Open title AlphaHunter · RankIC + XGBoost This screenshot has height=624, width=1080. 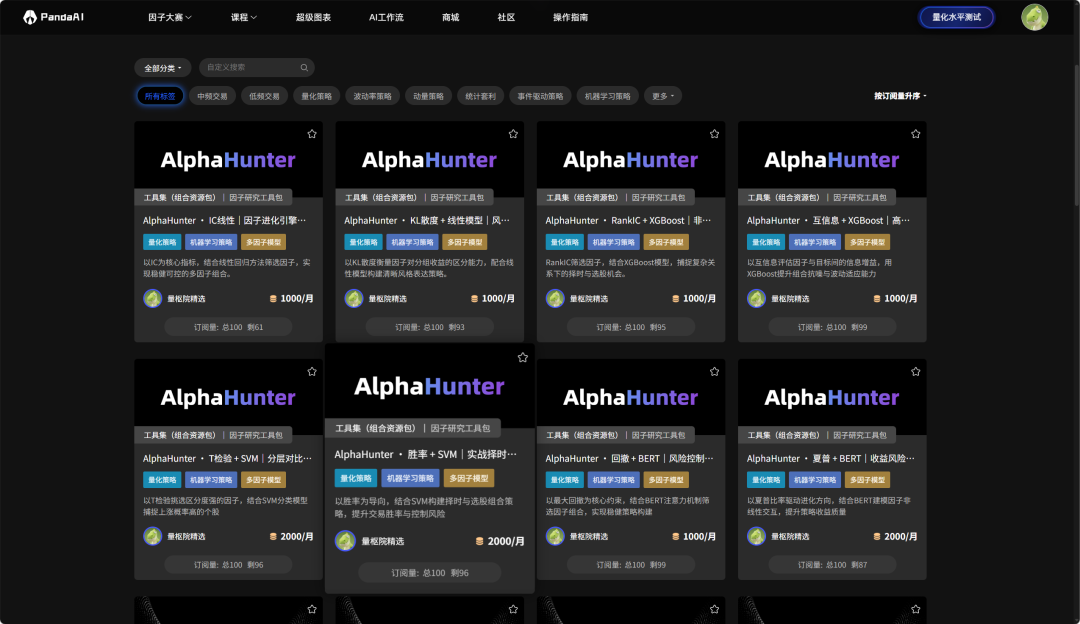click(x=628, y=220)
